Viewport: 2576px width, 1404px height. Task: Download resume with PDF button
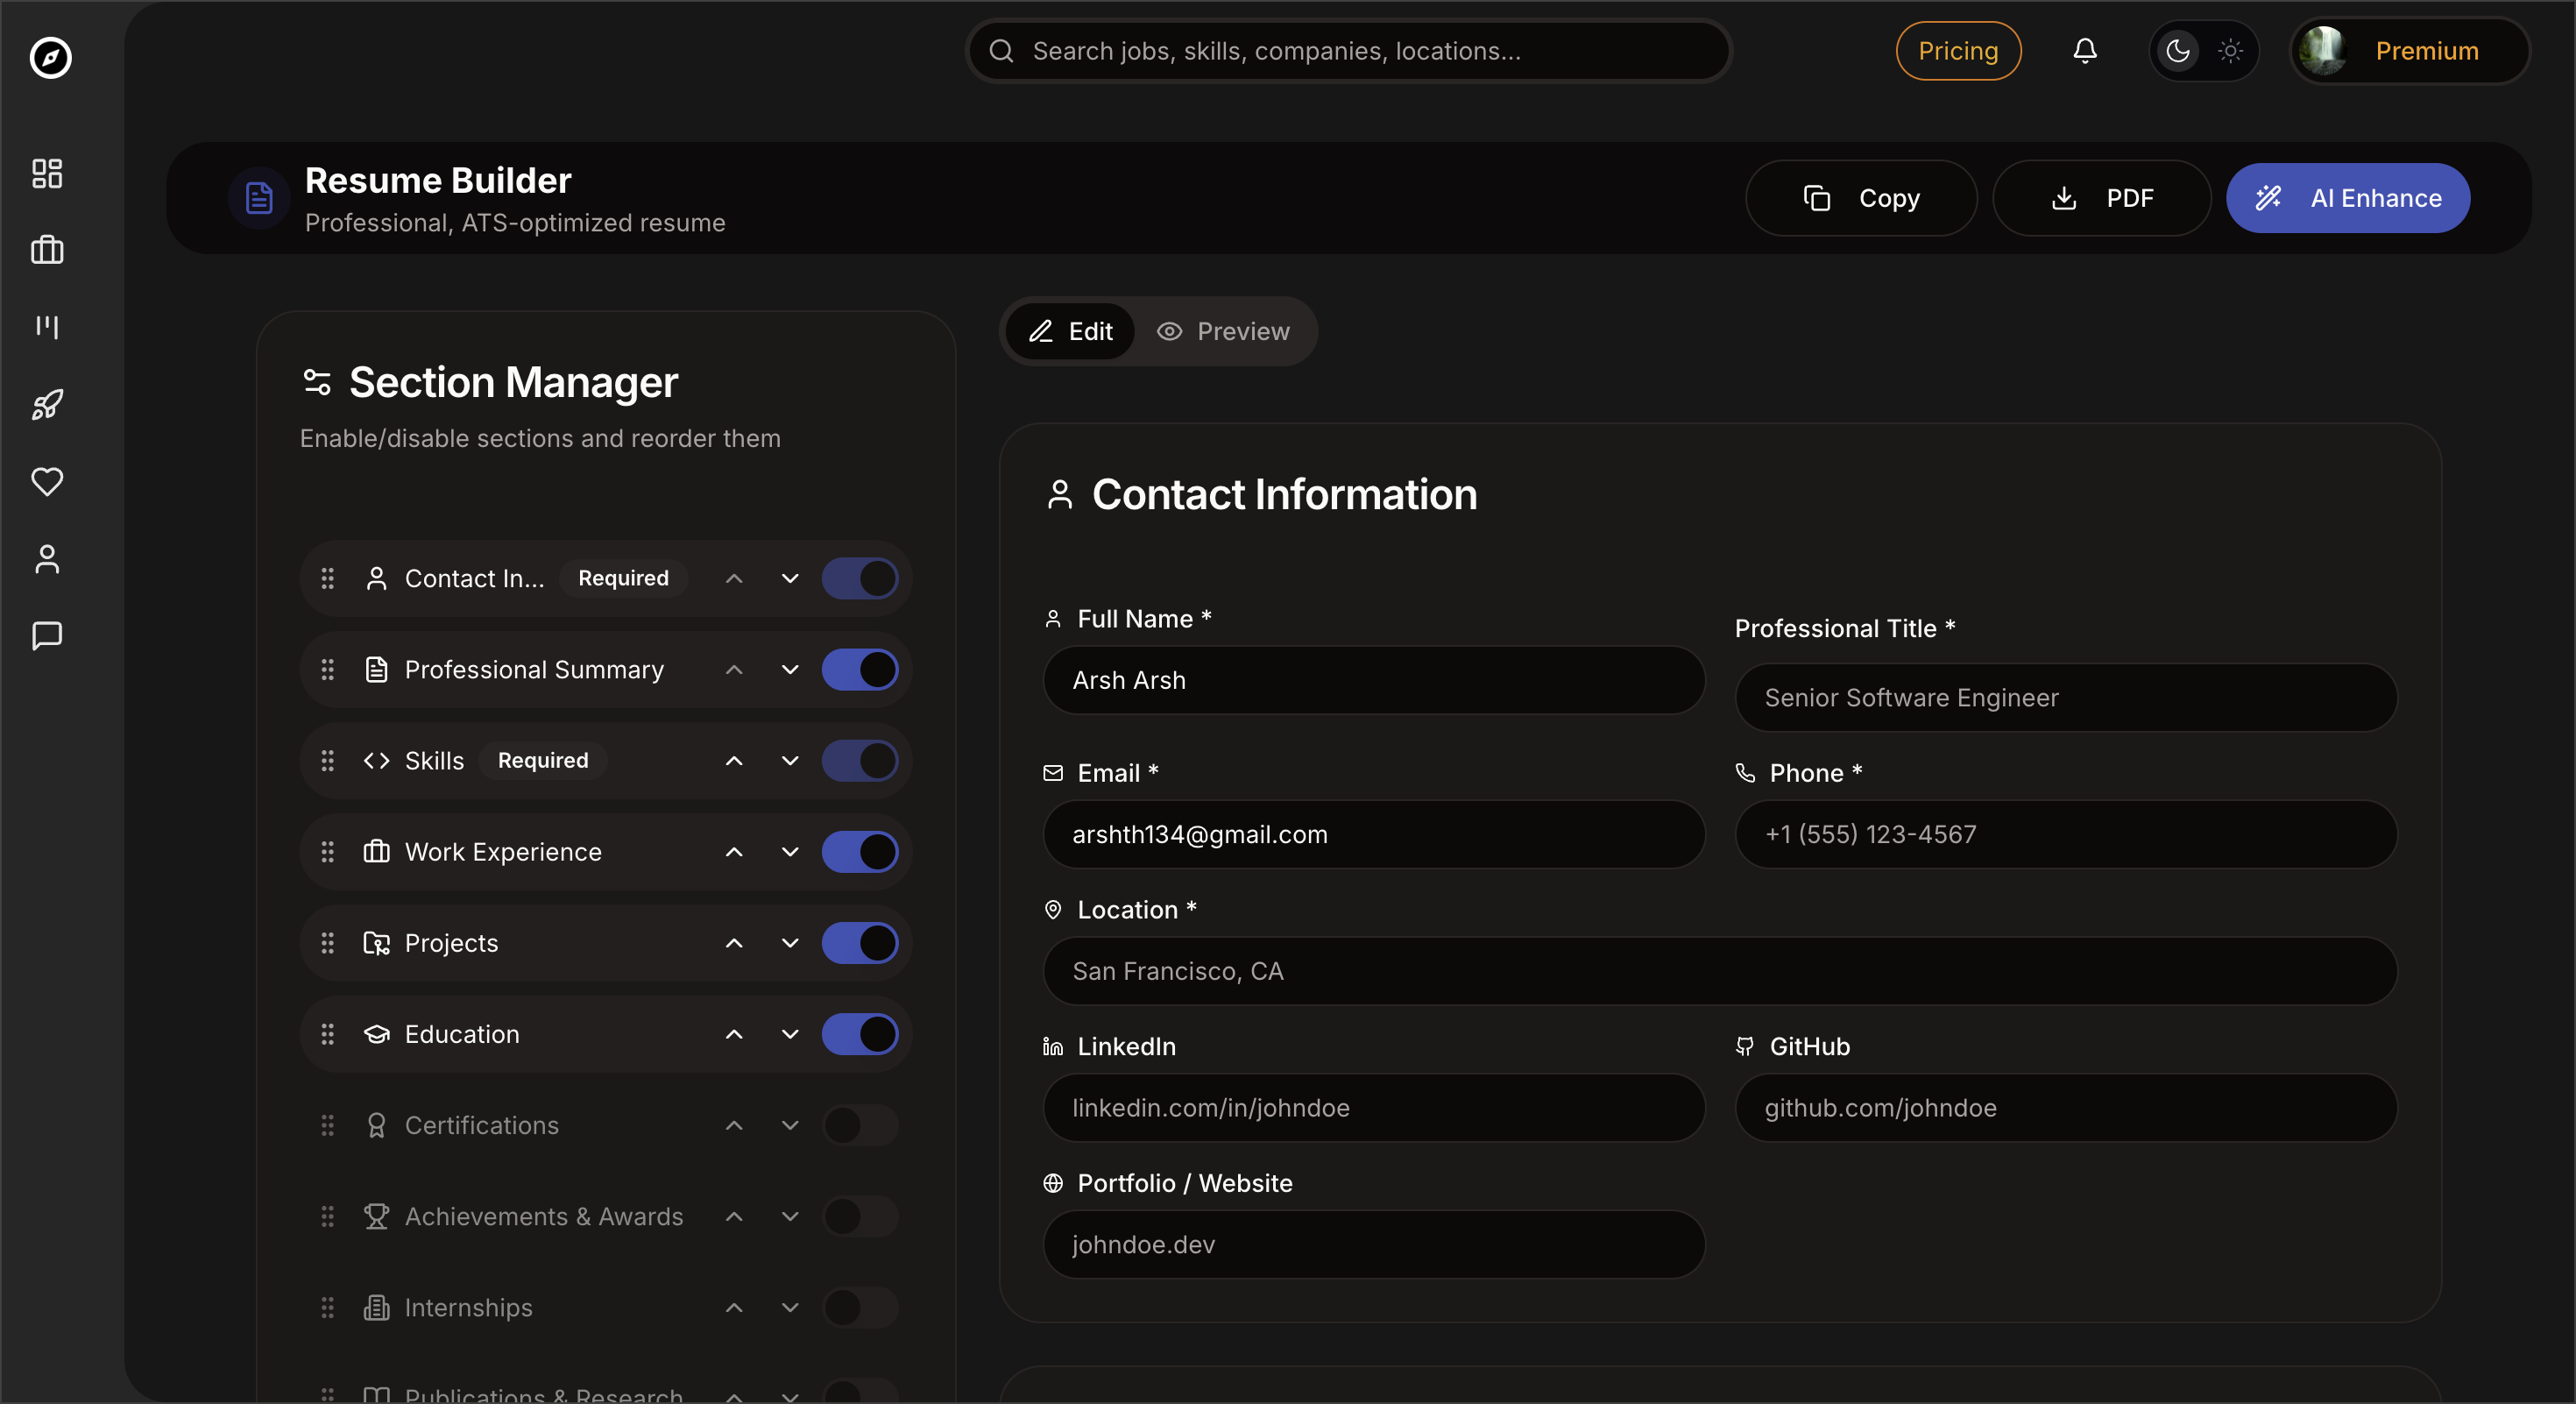tap(2100, 198)
